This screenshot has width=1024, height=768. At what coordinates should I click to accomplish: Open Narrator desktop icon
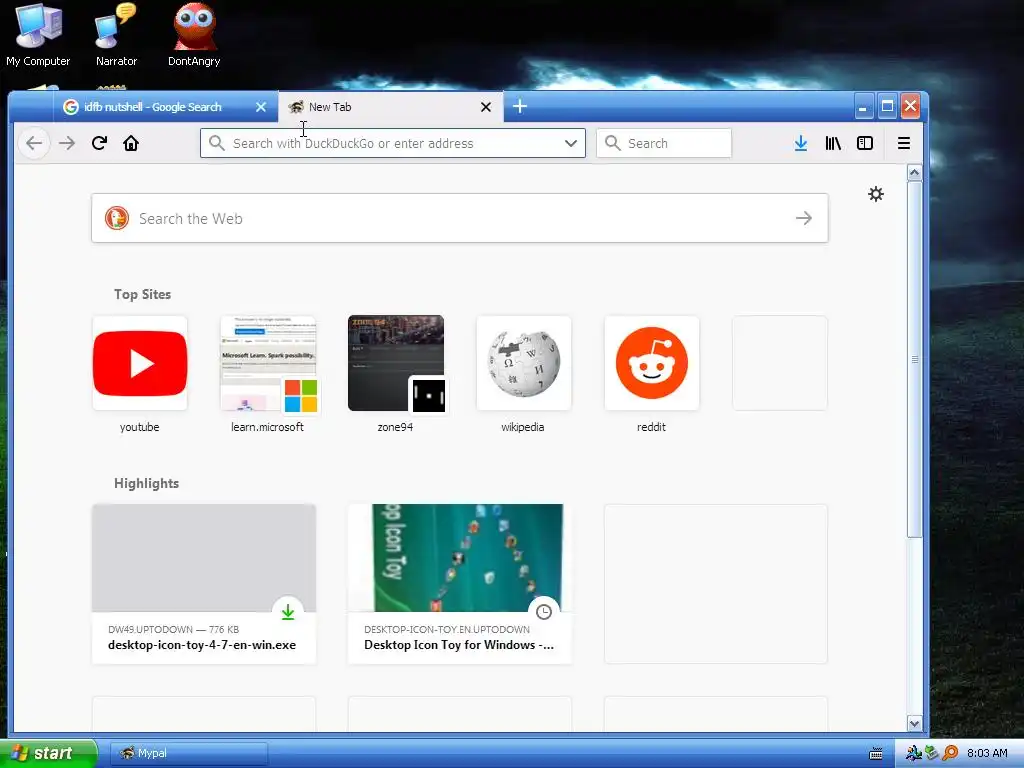116,35
